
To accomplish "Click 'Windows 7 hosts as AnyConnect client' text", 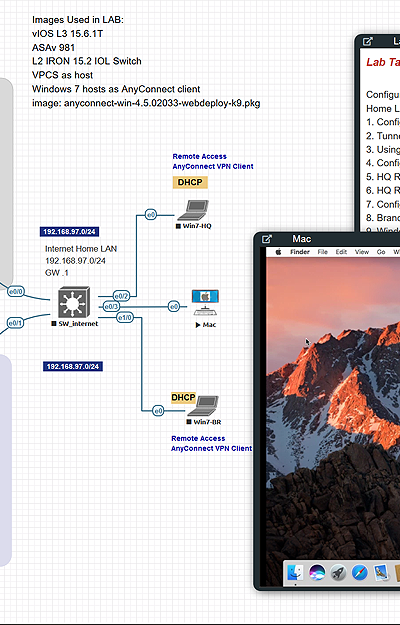I will (x=116, y=89).
